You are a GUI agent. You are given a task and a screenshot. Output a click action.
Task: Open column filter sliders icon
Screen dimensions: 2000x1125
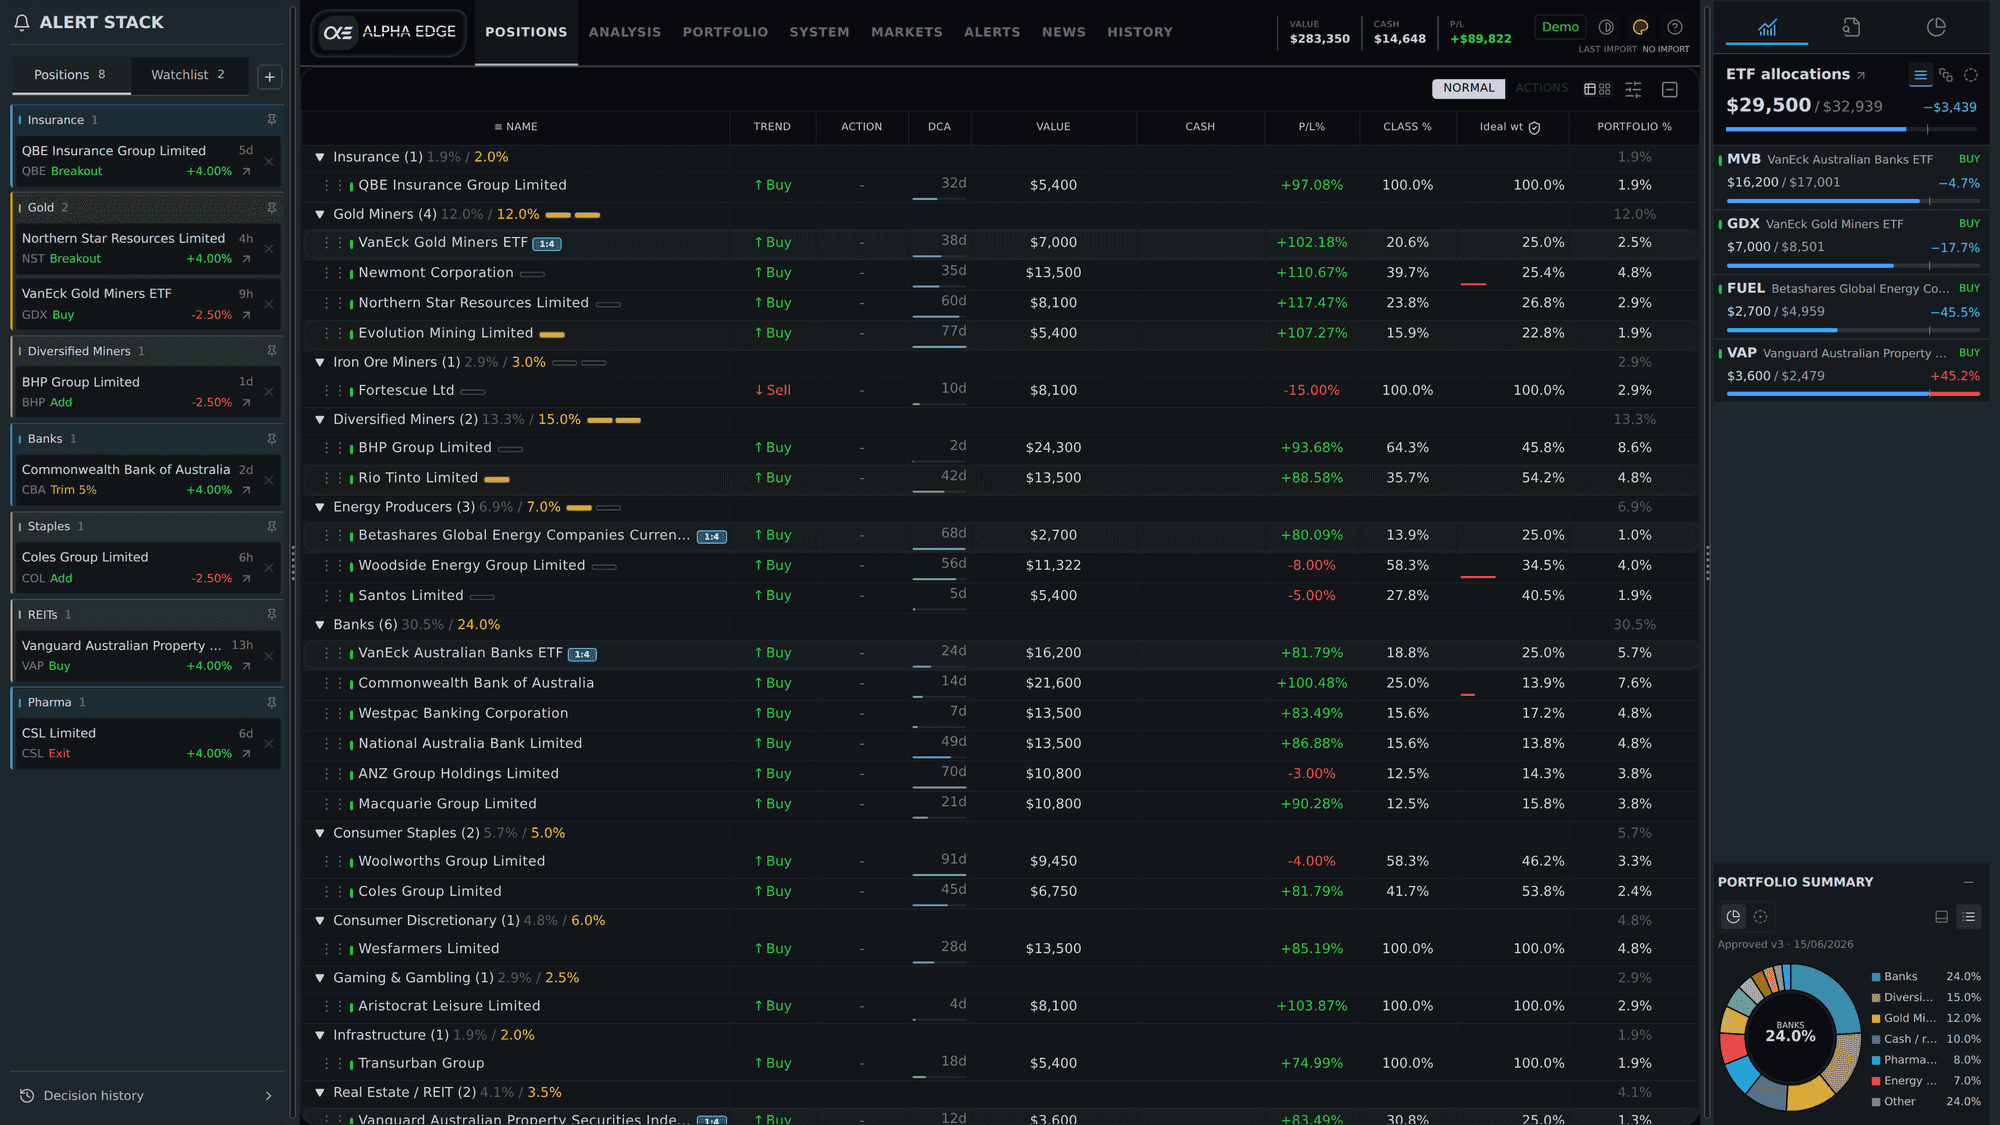[x=1633, y=89]
